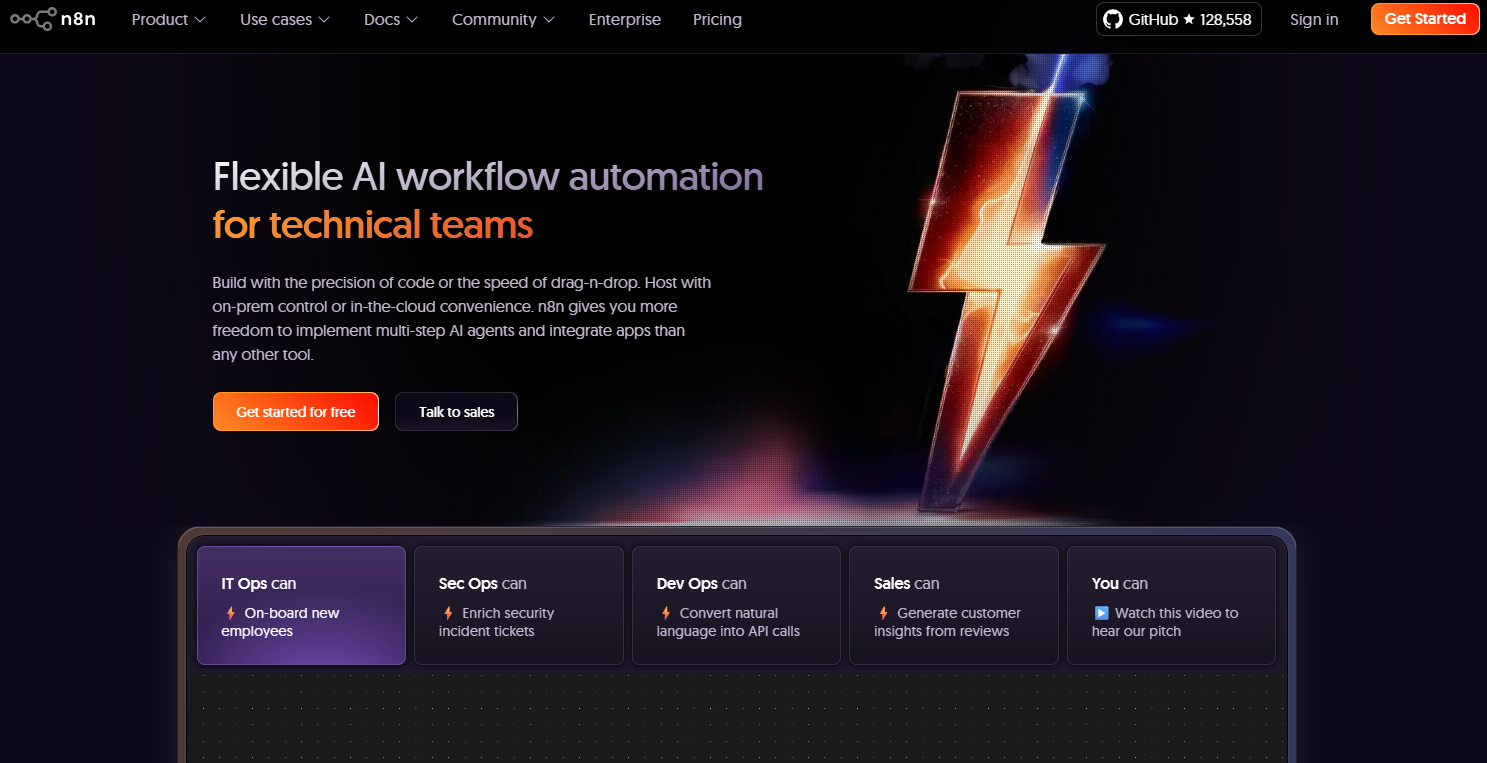This screenshot has height=763, width=1487.
Task: Click the n8n wordmark text
Action: [78, 19]
